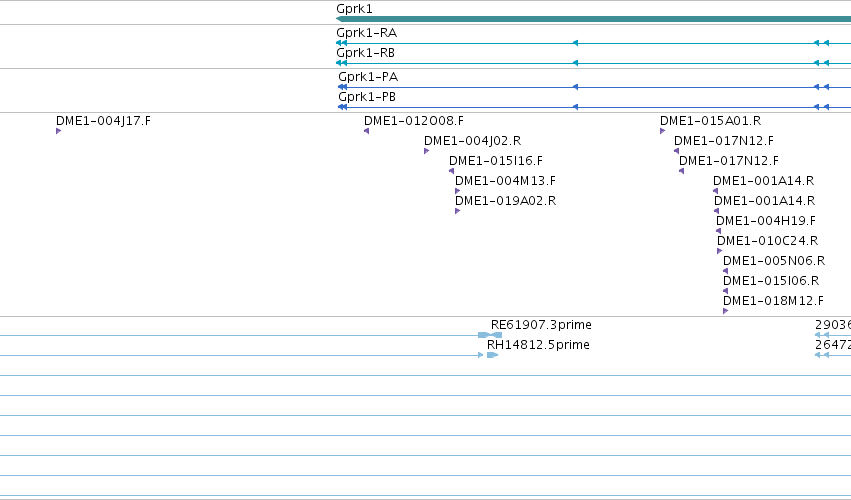Select the DME1-012O08.F label
Image resolution: width=851 pixels, height=500 pixels.
(x=414, y=121)
